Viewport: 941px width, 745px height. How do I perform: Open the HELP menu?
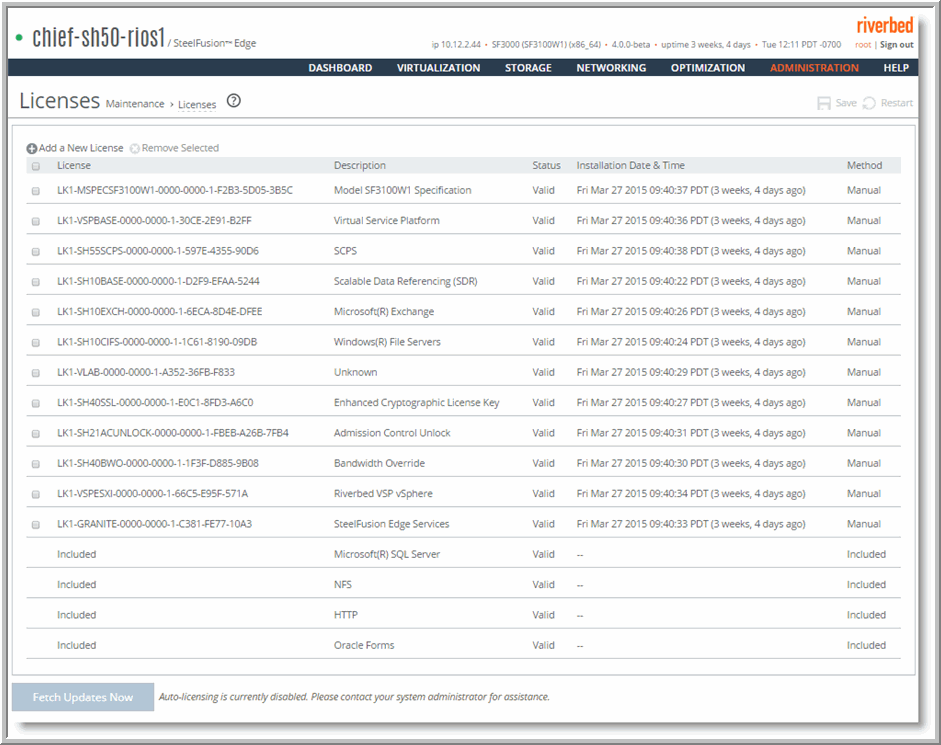pyautogui.click(x=896, y=68)
